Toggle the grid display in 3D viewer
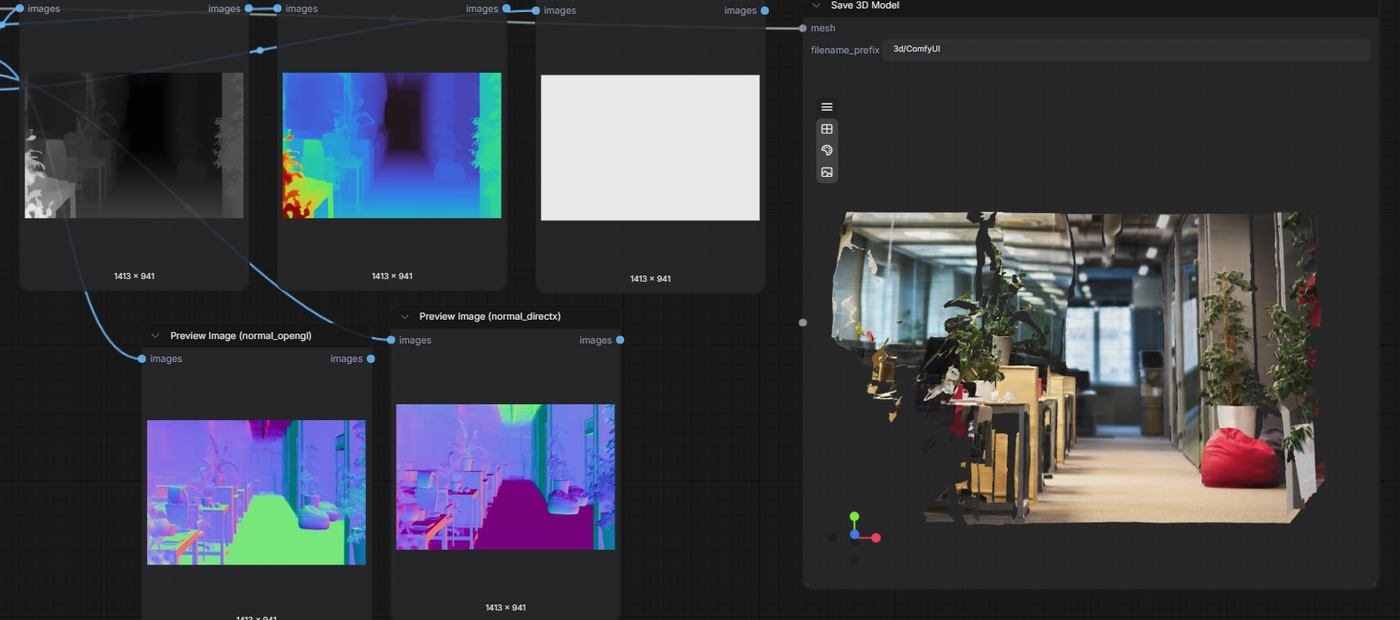Image resolution: width=1400 pixels, height=620 pixels. pyautogui.click(x=826, y=129)
